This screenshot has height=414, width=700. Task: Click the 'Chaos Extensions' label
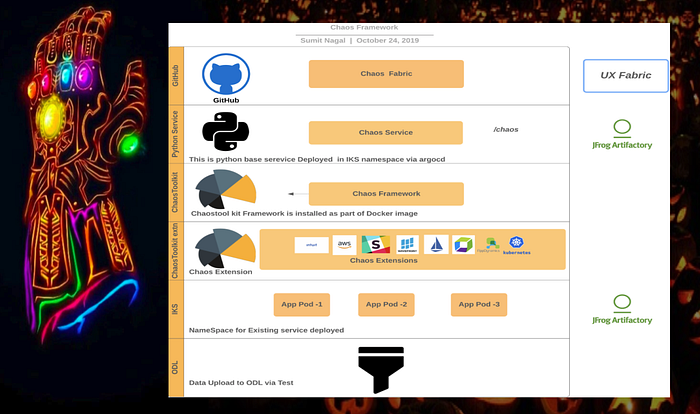(384, 260)
